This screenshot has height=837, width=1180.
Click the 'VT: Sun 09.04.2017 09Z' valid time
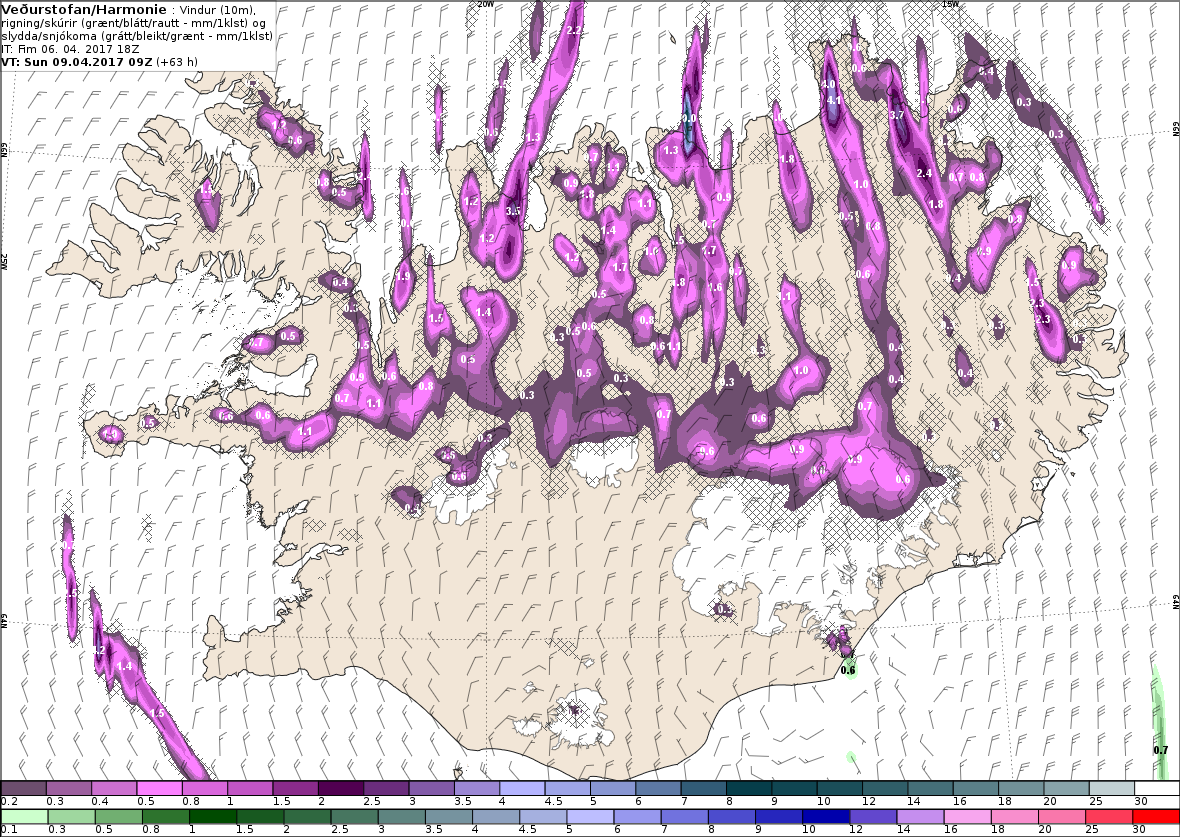(77, 62)
